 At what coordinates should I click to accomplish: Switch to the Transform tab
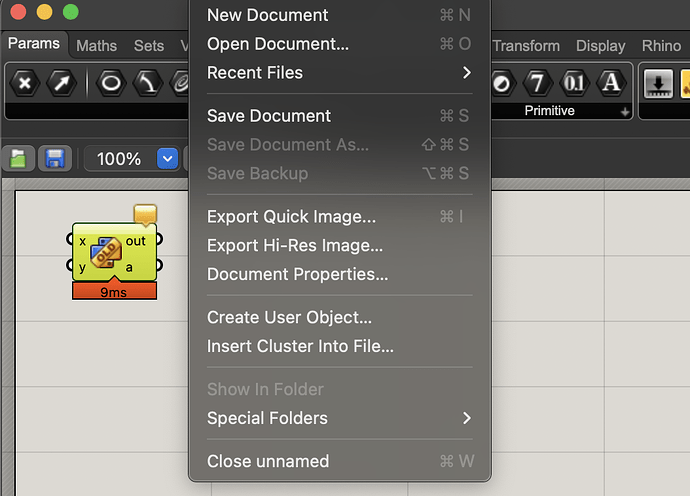526,46
